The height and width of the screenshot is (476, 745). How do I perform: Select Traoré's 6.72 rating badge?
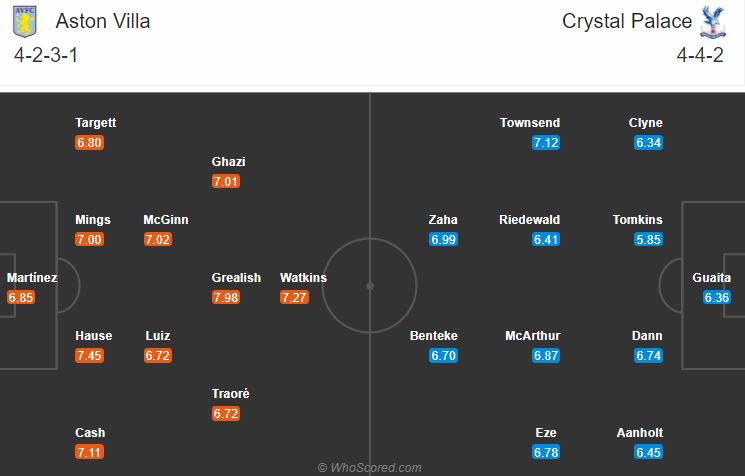(x=226, y=413)
